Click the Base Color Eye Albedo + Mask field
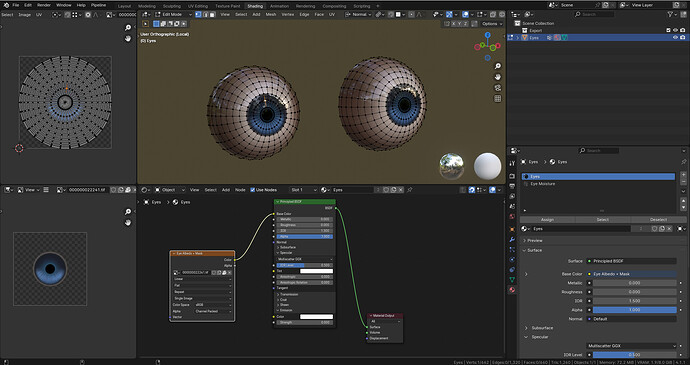Image resolution: width=690 pixels, height=365 pixels. (631, 274)
